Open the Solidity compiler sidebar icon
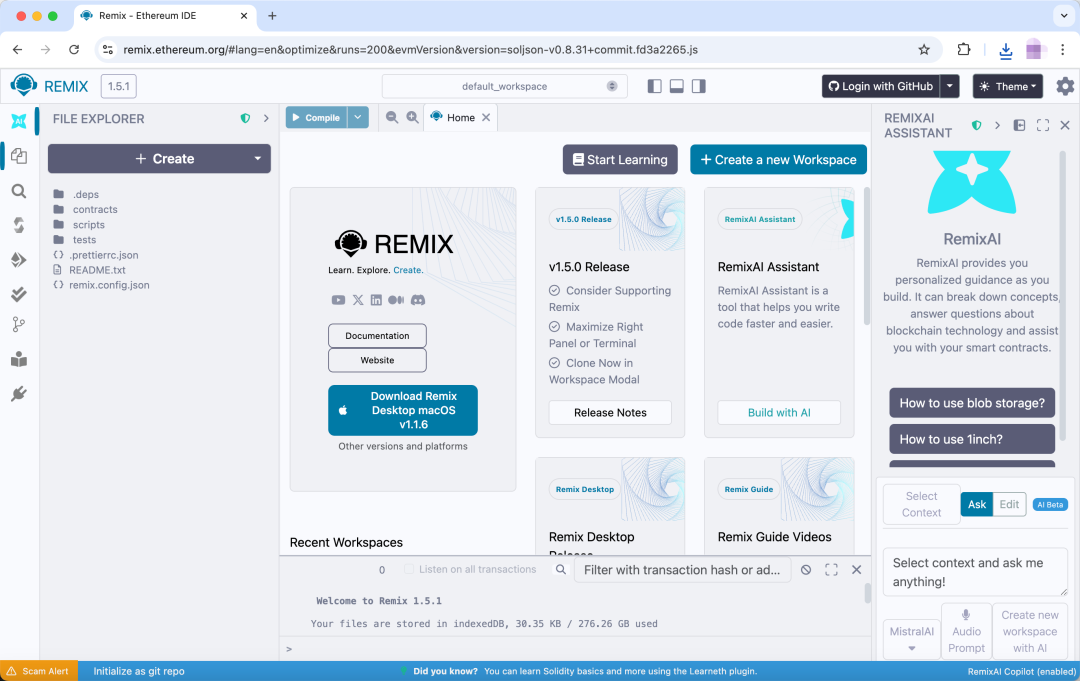The height and width of the screenshot is (681, 1080). pyautogui.click(x=19, y=225)
